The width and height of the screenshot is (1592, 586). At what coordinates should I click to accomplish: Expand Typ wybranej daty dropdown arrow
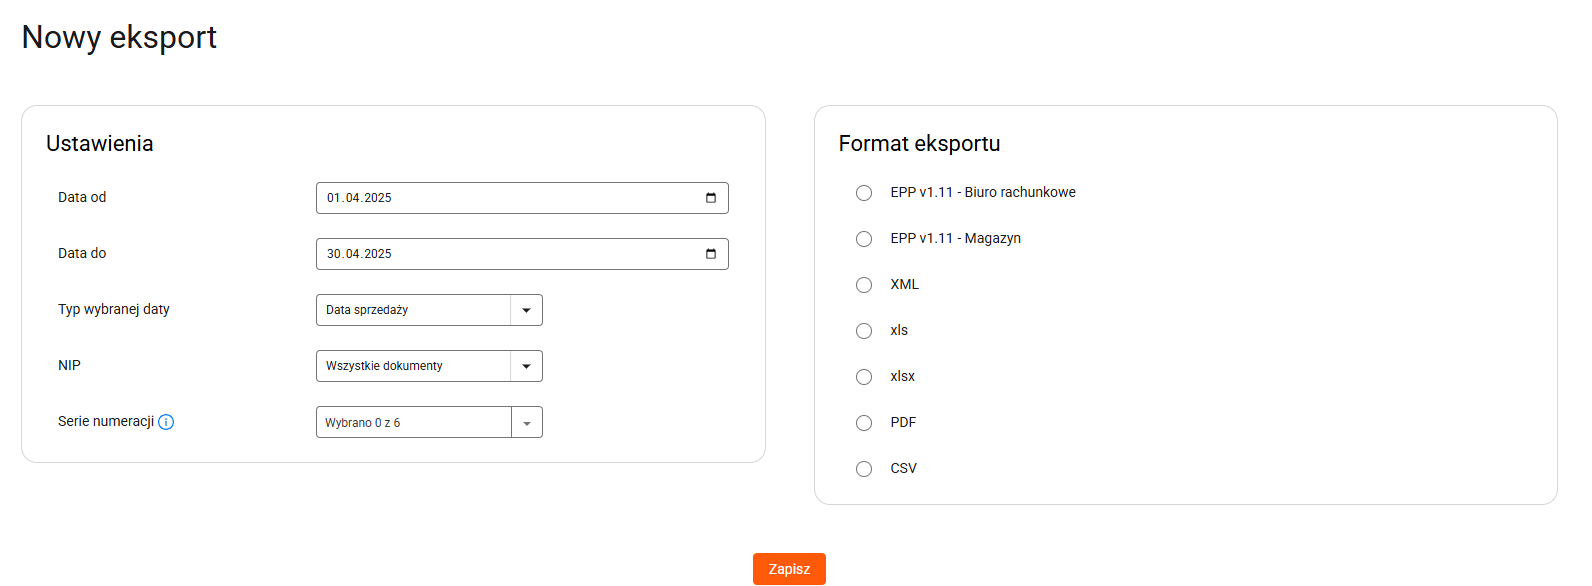coord(527,310)
